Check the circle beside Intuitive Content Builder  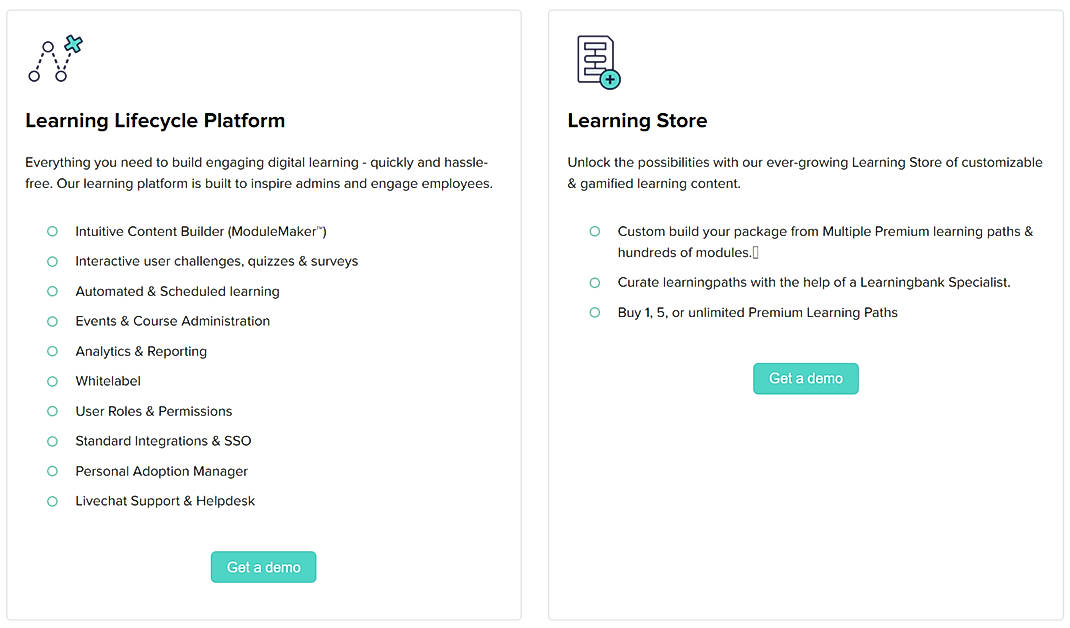tap(52, 231)
